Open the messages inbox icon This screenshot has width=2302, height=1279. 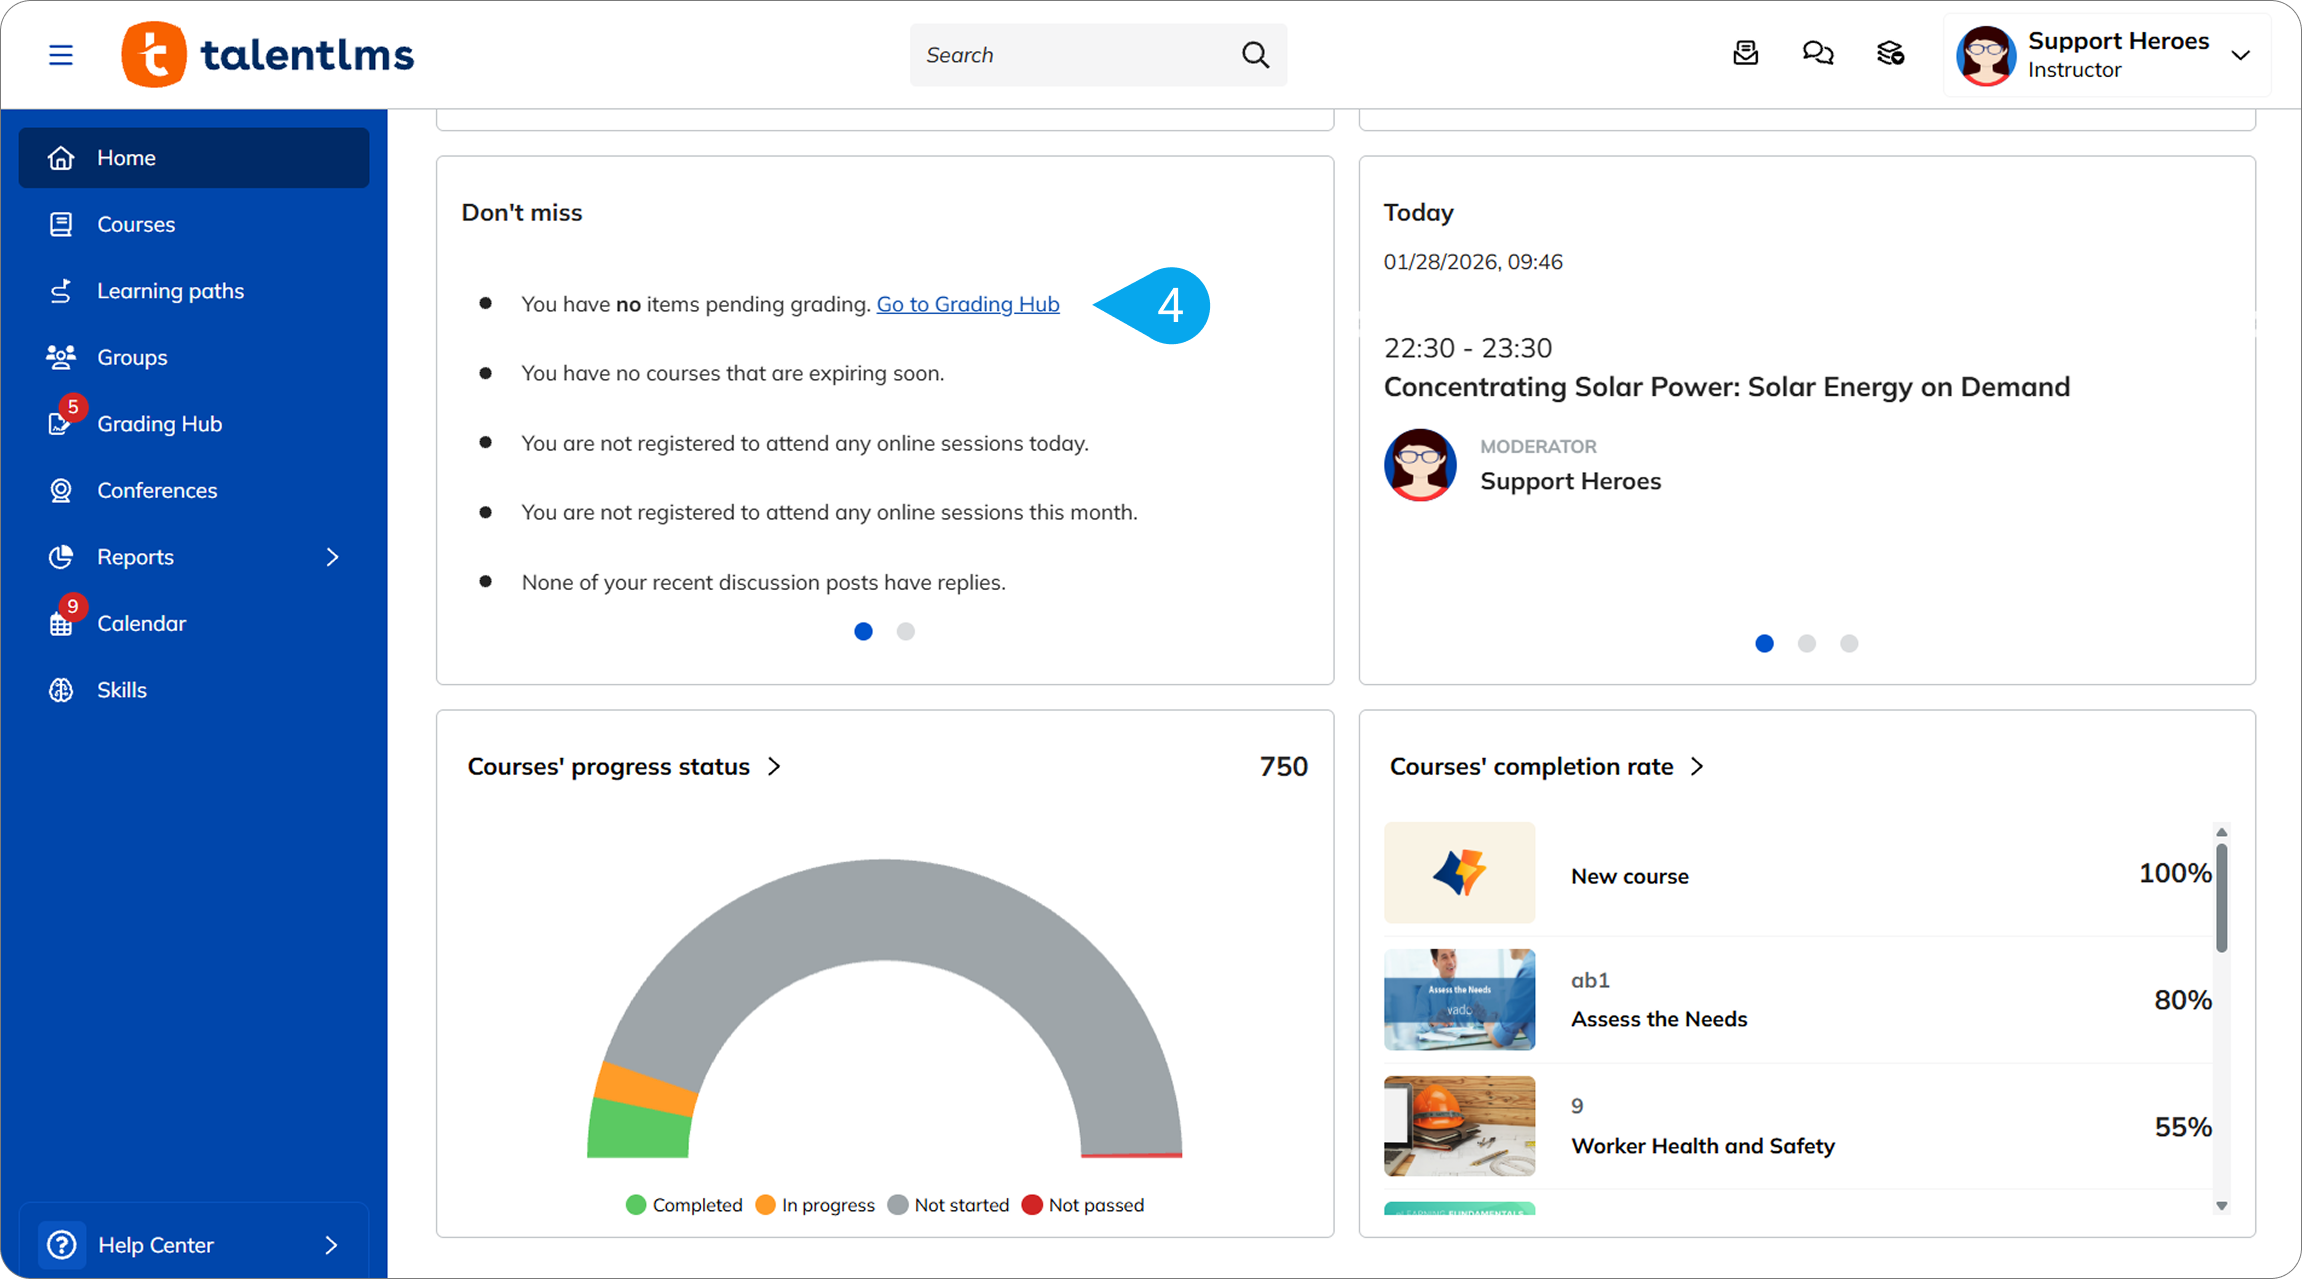pyautogui.click(x=1745, y=53)
